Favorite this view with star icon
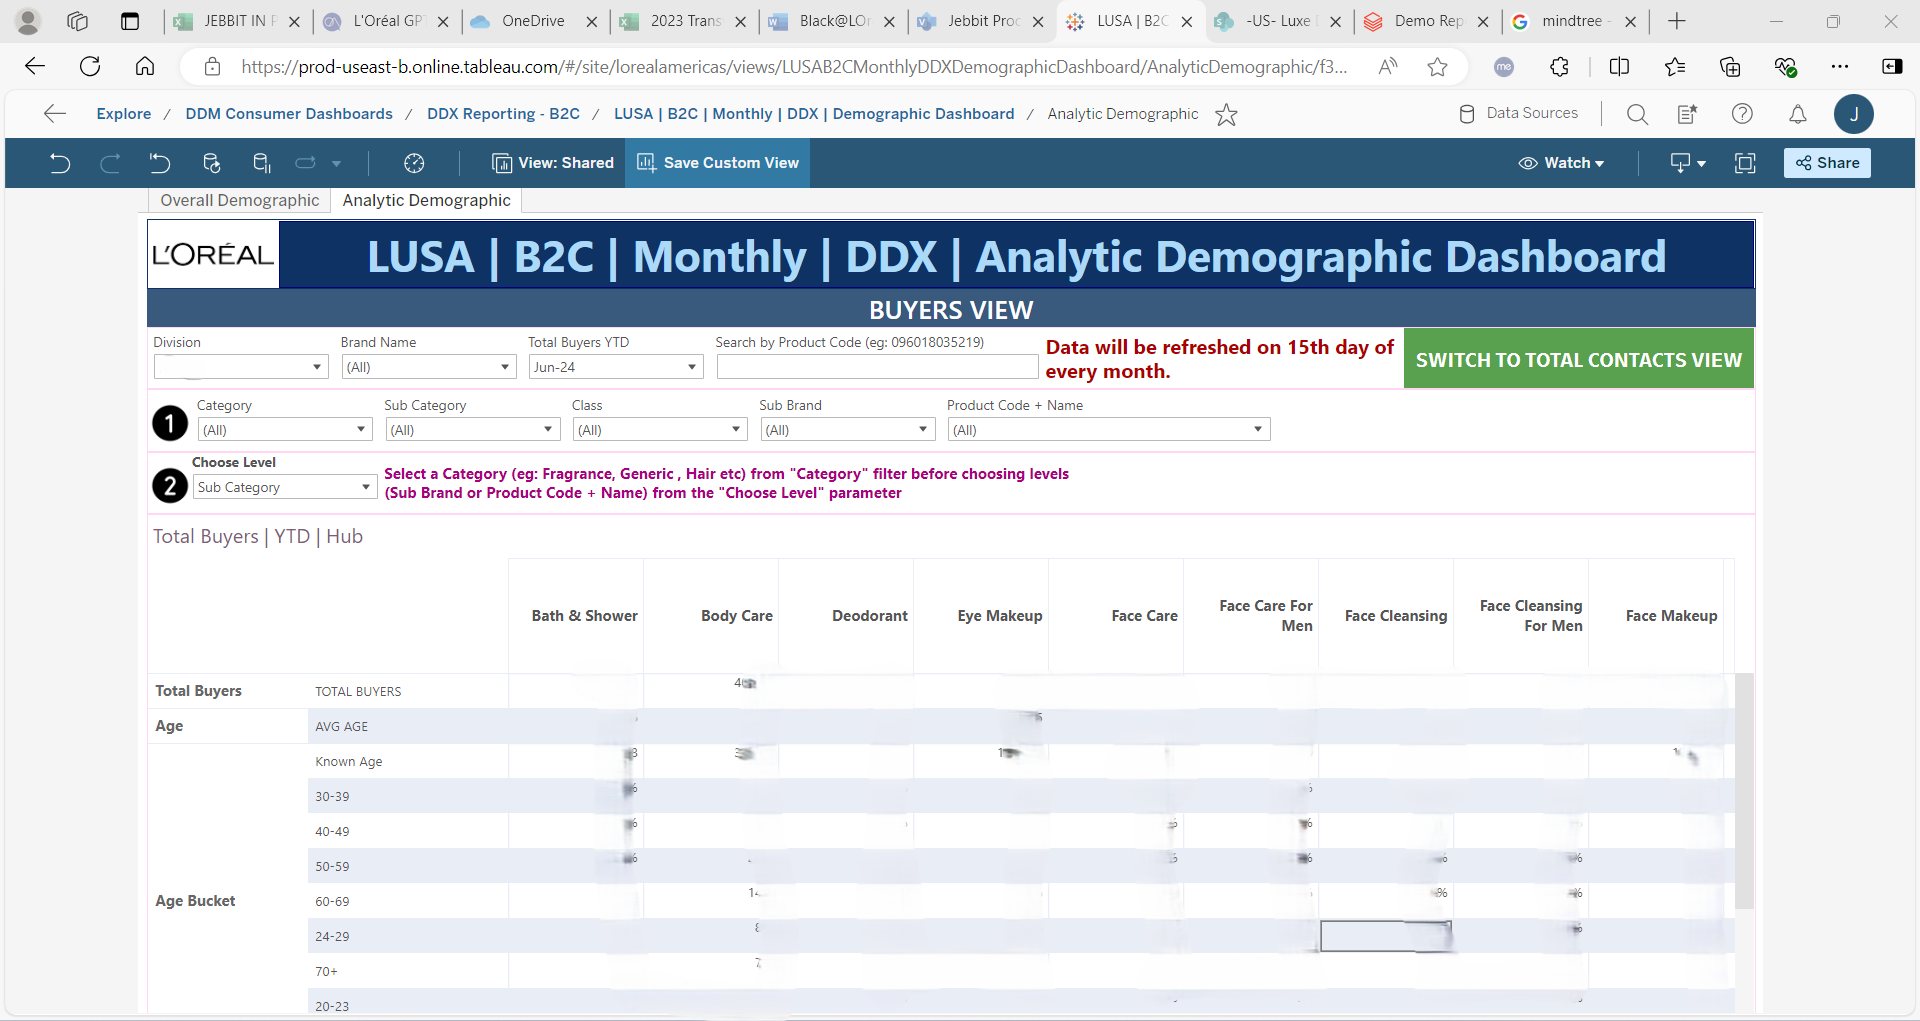The image size is (1920, 1021). (x=1226, y=115)
